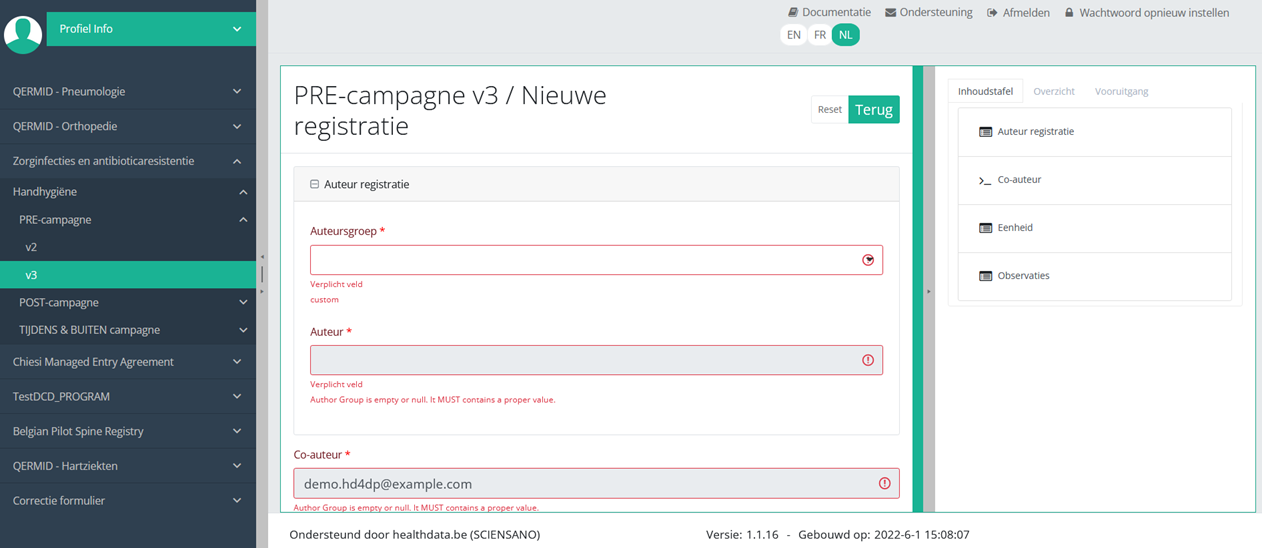Image resolution: width=1262 pixels, height=548 pixels.
Task: Click the padlock icon for password reset
Action: tap(1069, 13)
